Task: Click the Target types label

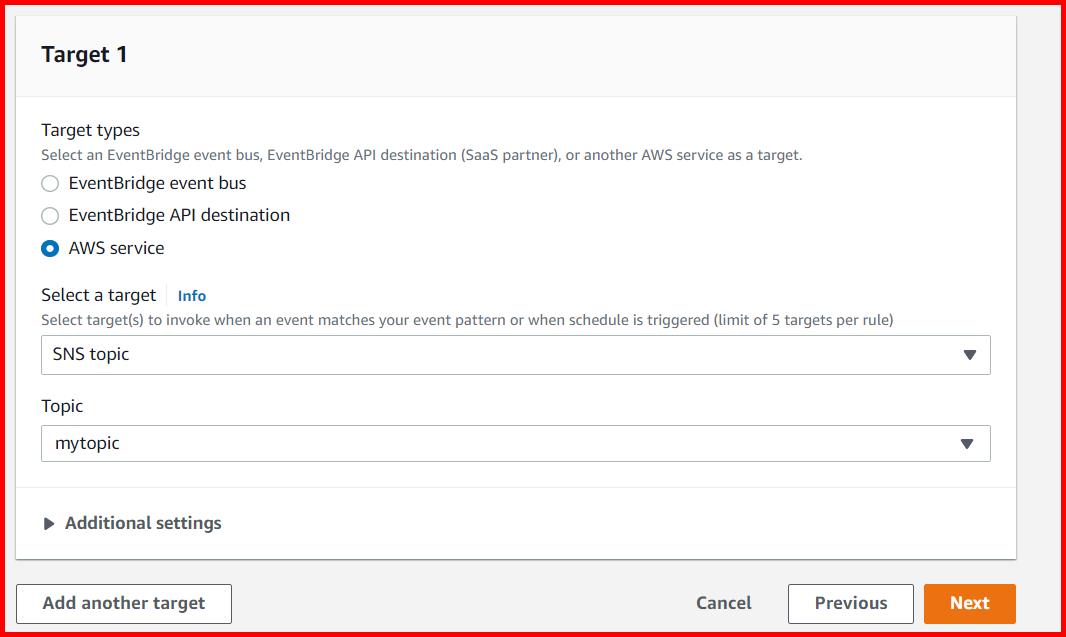Action: pyautogui.click(x=89, y=130)
